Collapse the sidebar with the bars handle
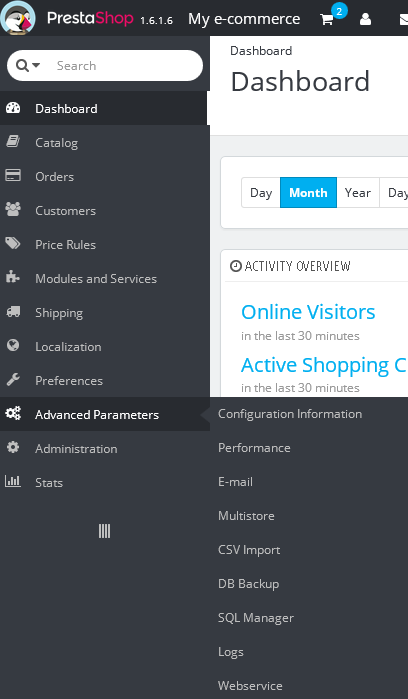This screenshot has height=699, width=408. pos(104,531)
